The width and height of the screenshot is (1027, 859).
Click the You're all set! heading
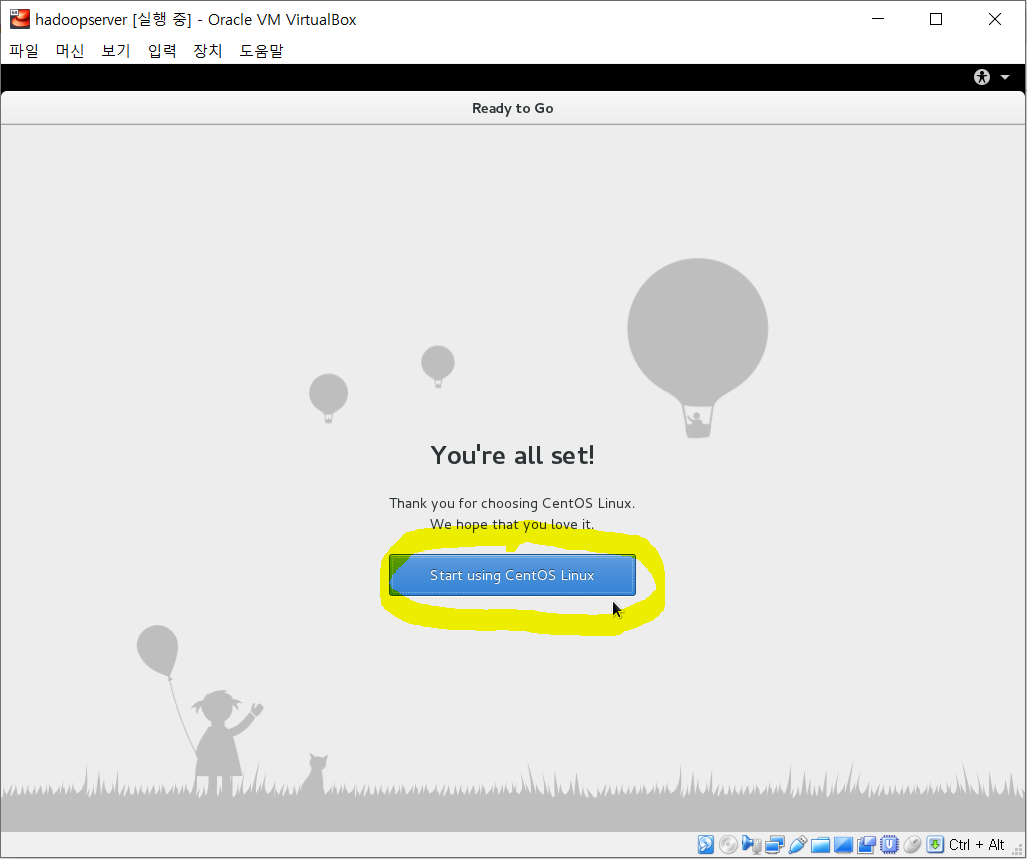pos(512,454)
